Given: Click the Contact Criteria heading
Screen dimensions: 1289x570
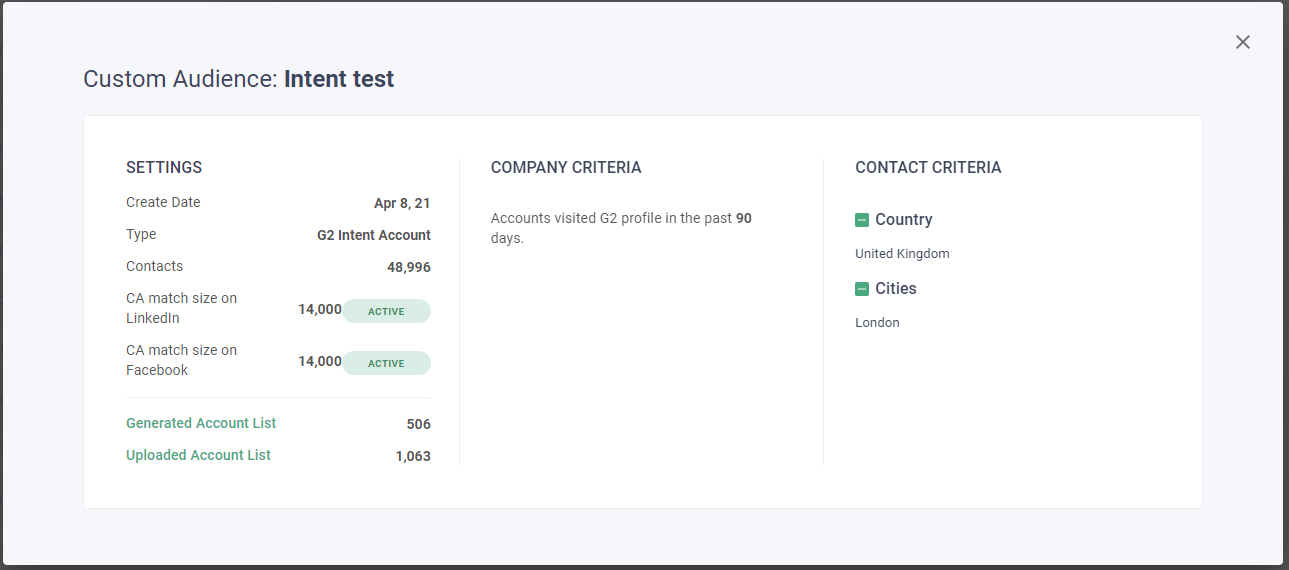Looking at the screenshot, I should point(927,168).
